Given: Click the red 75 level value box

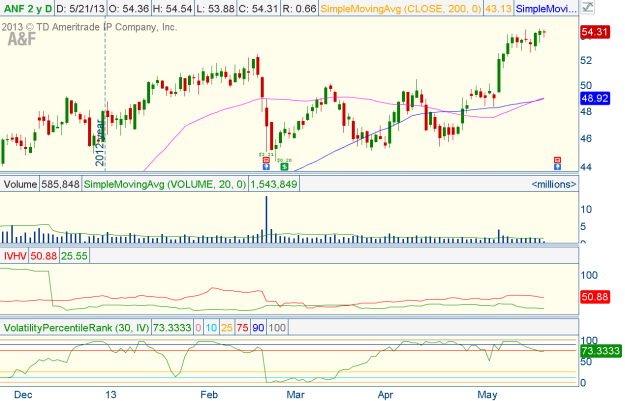Looking at the screenshot, I should pos(243,328).
